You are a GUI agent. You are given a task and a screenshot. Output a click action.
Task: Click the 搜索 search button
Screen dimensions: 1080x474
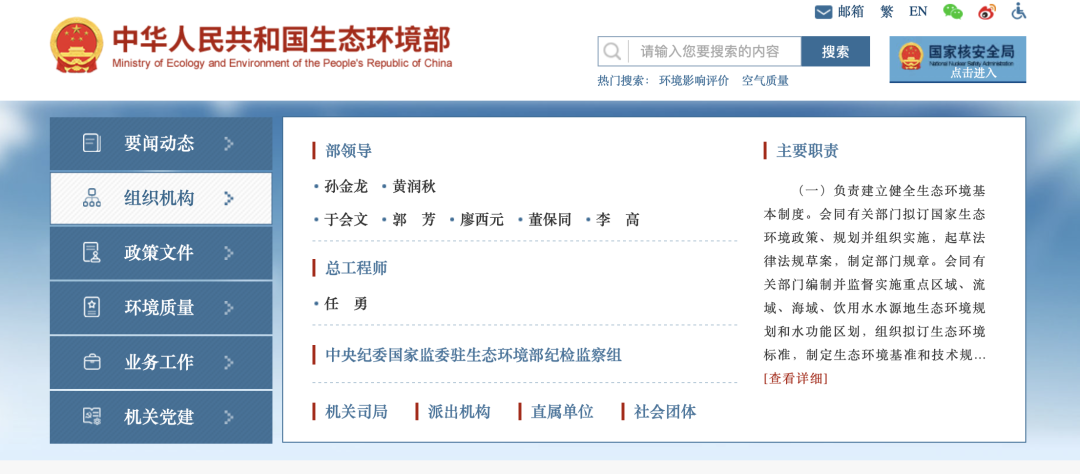click(835, 52)
